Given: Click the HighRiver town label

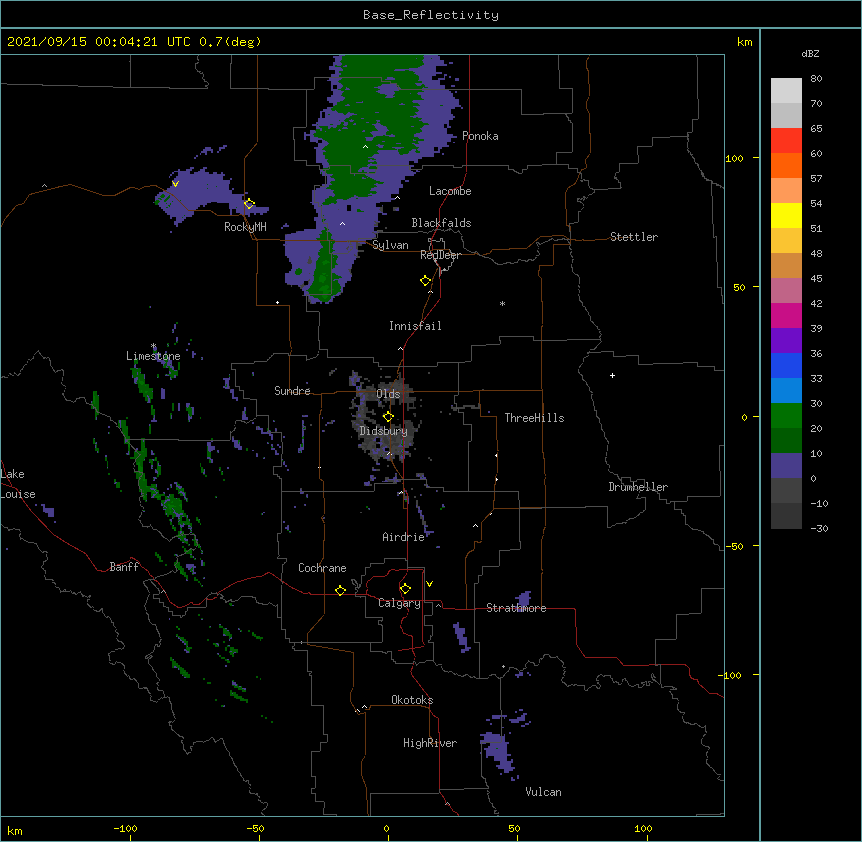Looking at the screenshot, I should pyautogui.click(x=429, y=743).
